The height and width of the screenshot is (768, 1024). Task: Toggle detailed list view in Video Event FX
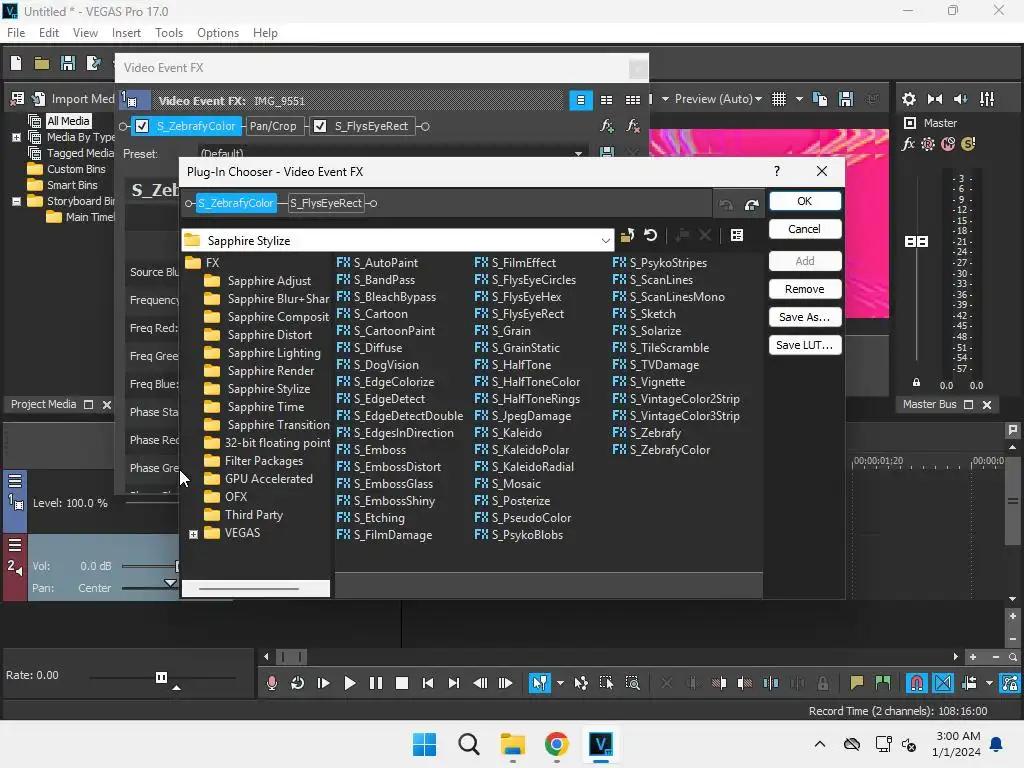coord(581,100)
